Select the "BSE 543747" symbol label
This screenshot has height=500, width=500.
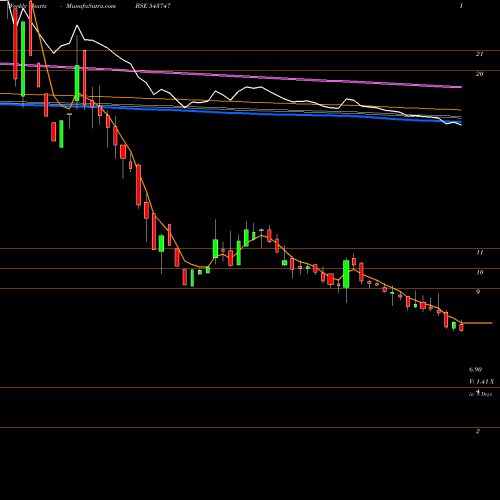click(152, 6)
